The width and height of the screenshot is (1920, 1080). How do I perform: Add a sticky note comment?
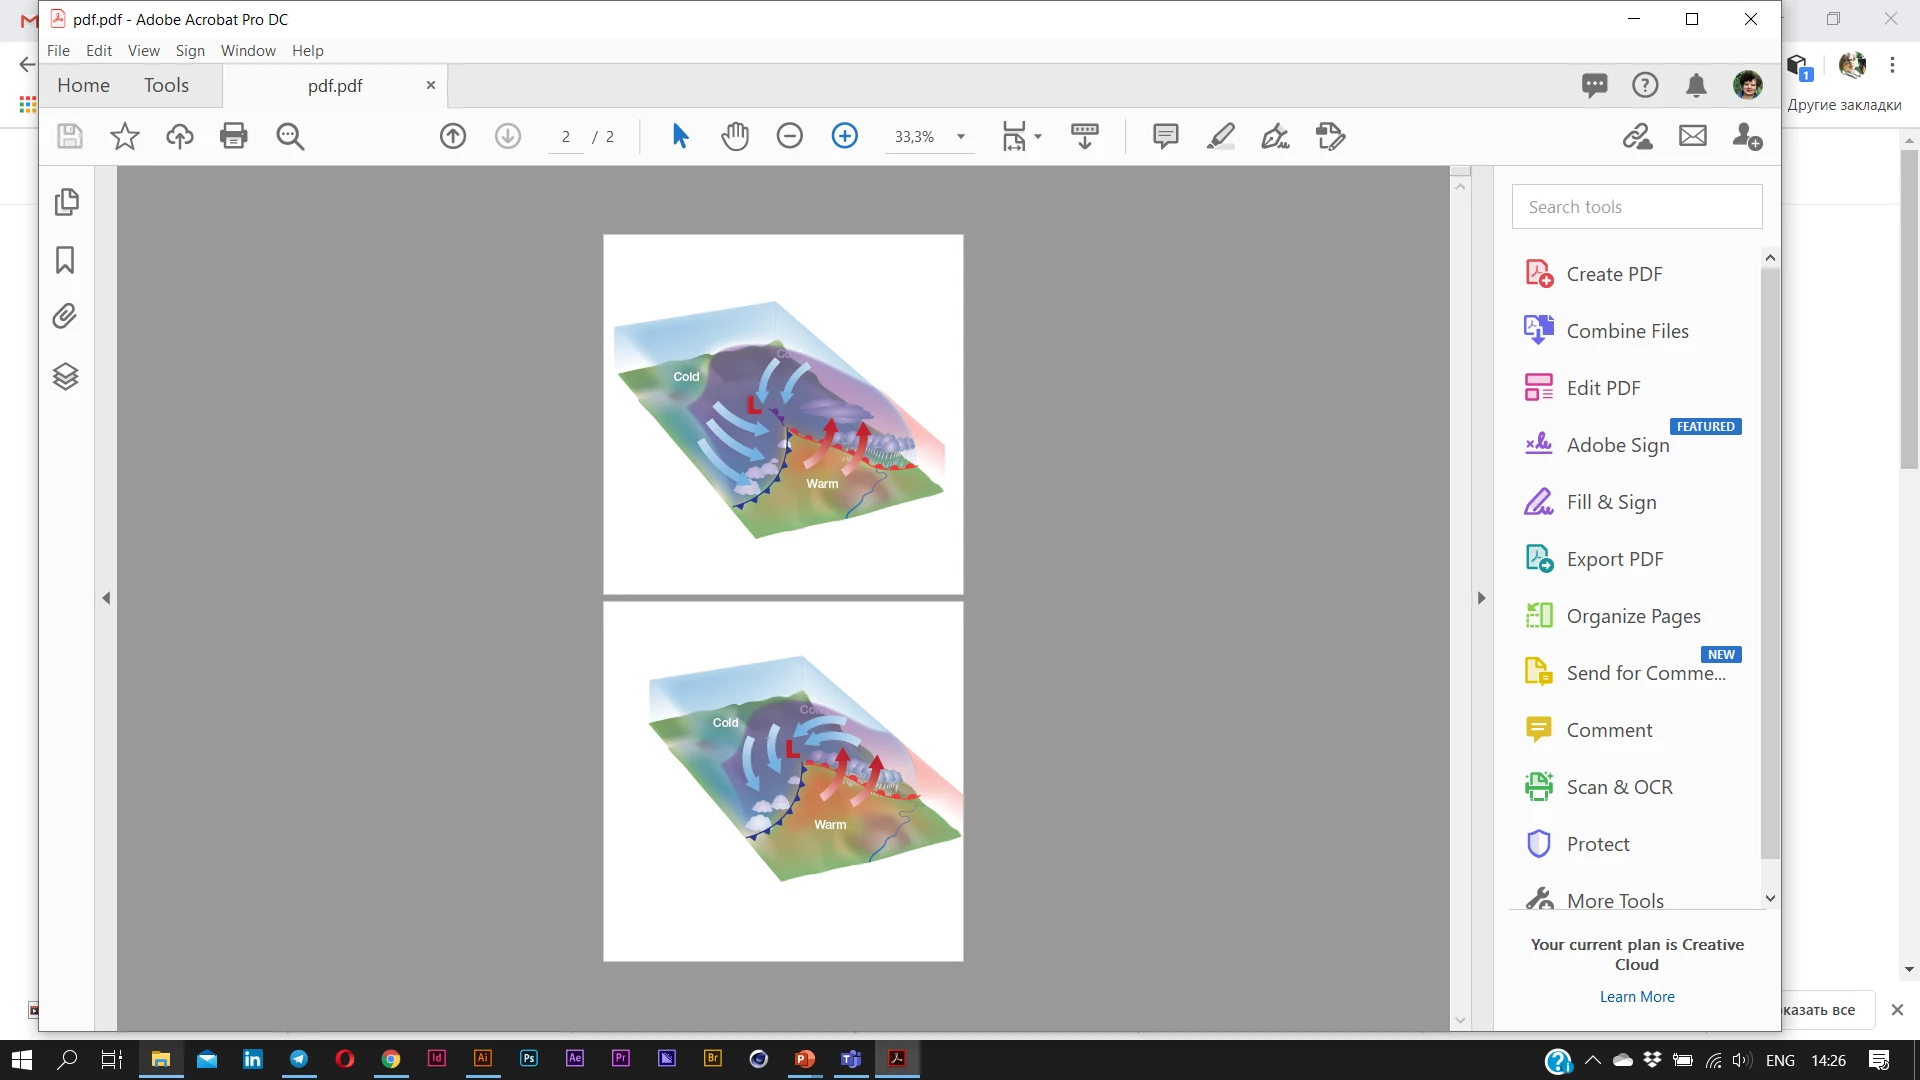click(x=1165, y=136)
